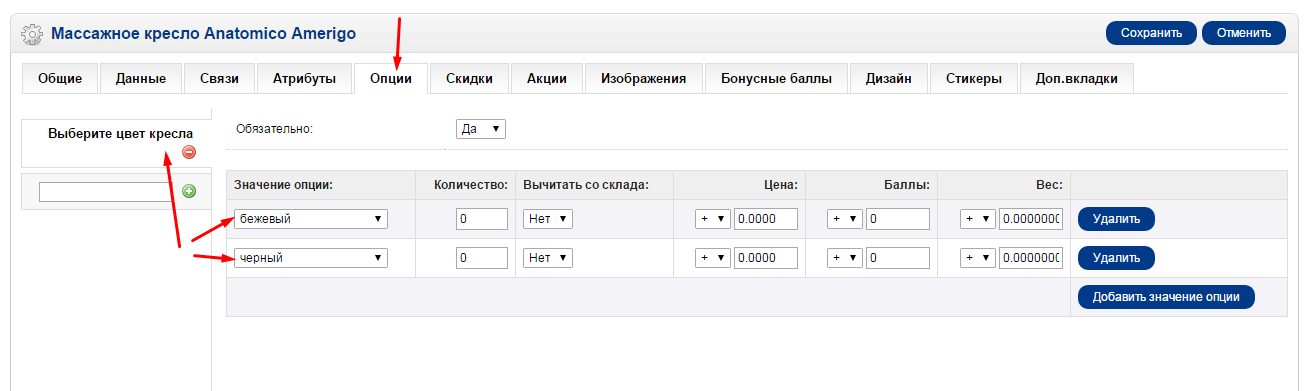The height and width of the screenshot is (391, 1308).
Task: Delete the бежевый option value row
Action: 1116,219
